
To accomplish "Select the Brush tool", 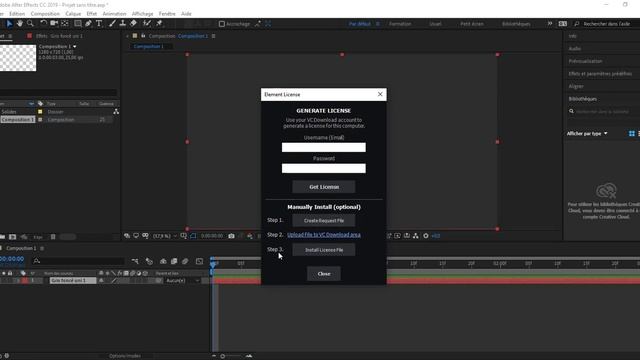I will [x=112, y=24].
